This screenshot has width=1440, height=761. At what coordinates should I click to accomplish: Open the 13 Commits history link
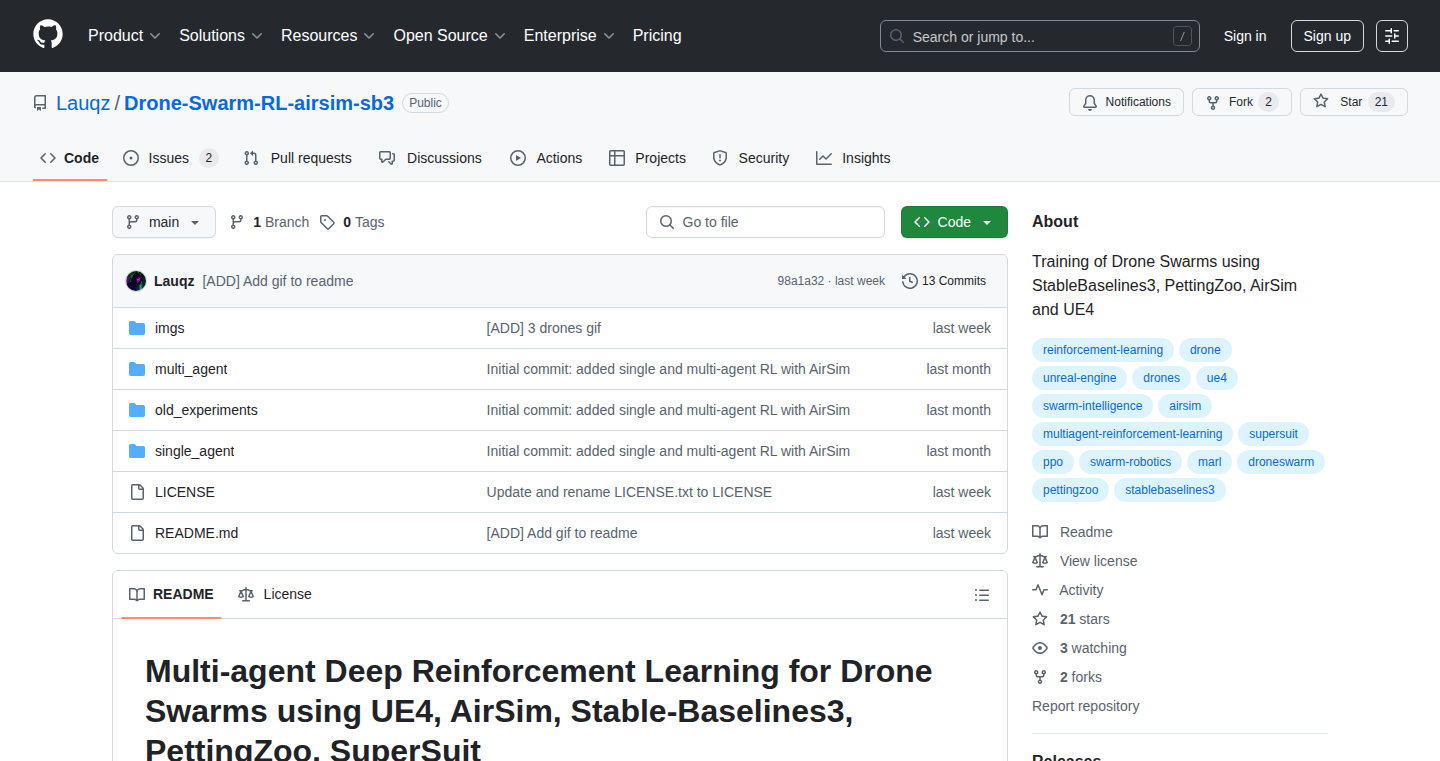(944, 281)
